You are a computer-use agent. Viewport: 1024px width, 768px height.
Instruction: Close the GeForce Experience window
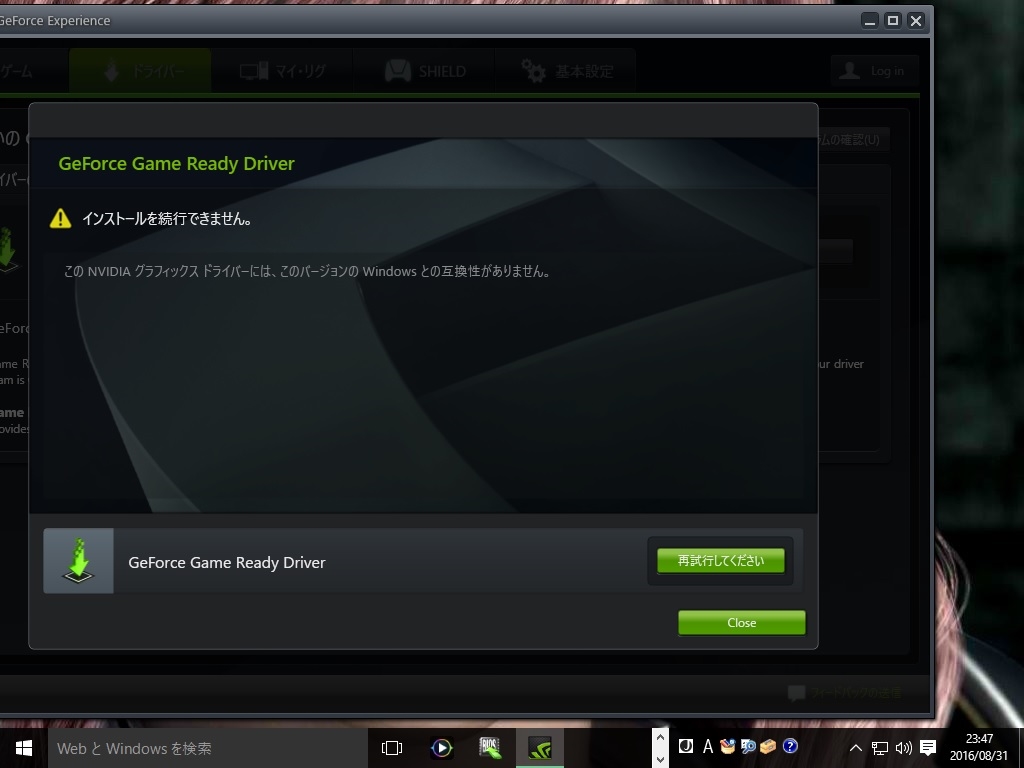click(916, 21)
